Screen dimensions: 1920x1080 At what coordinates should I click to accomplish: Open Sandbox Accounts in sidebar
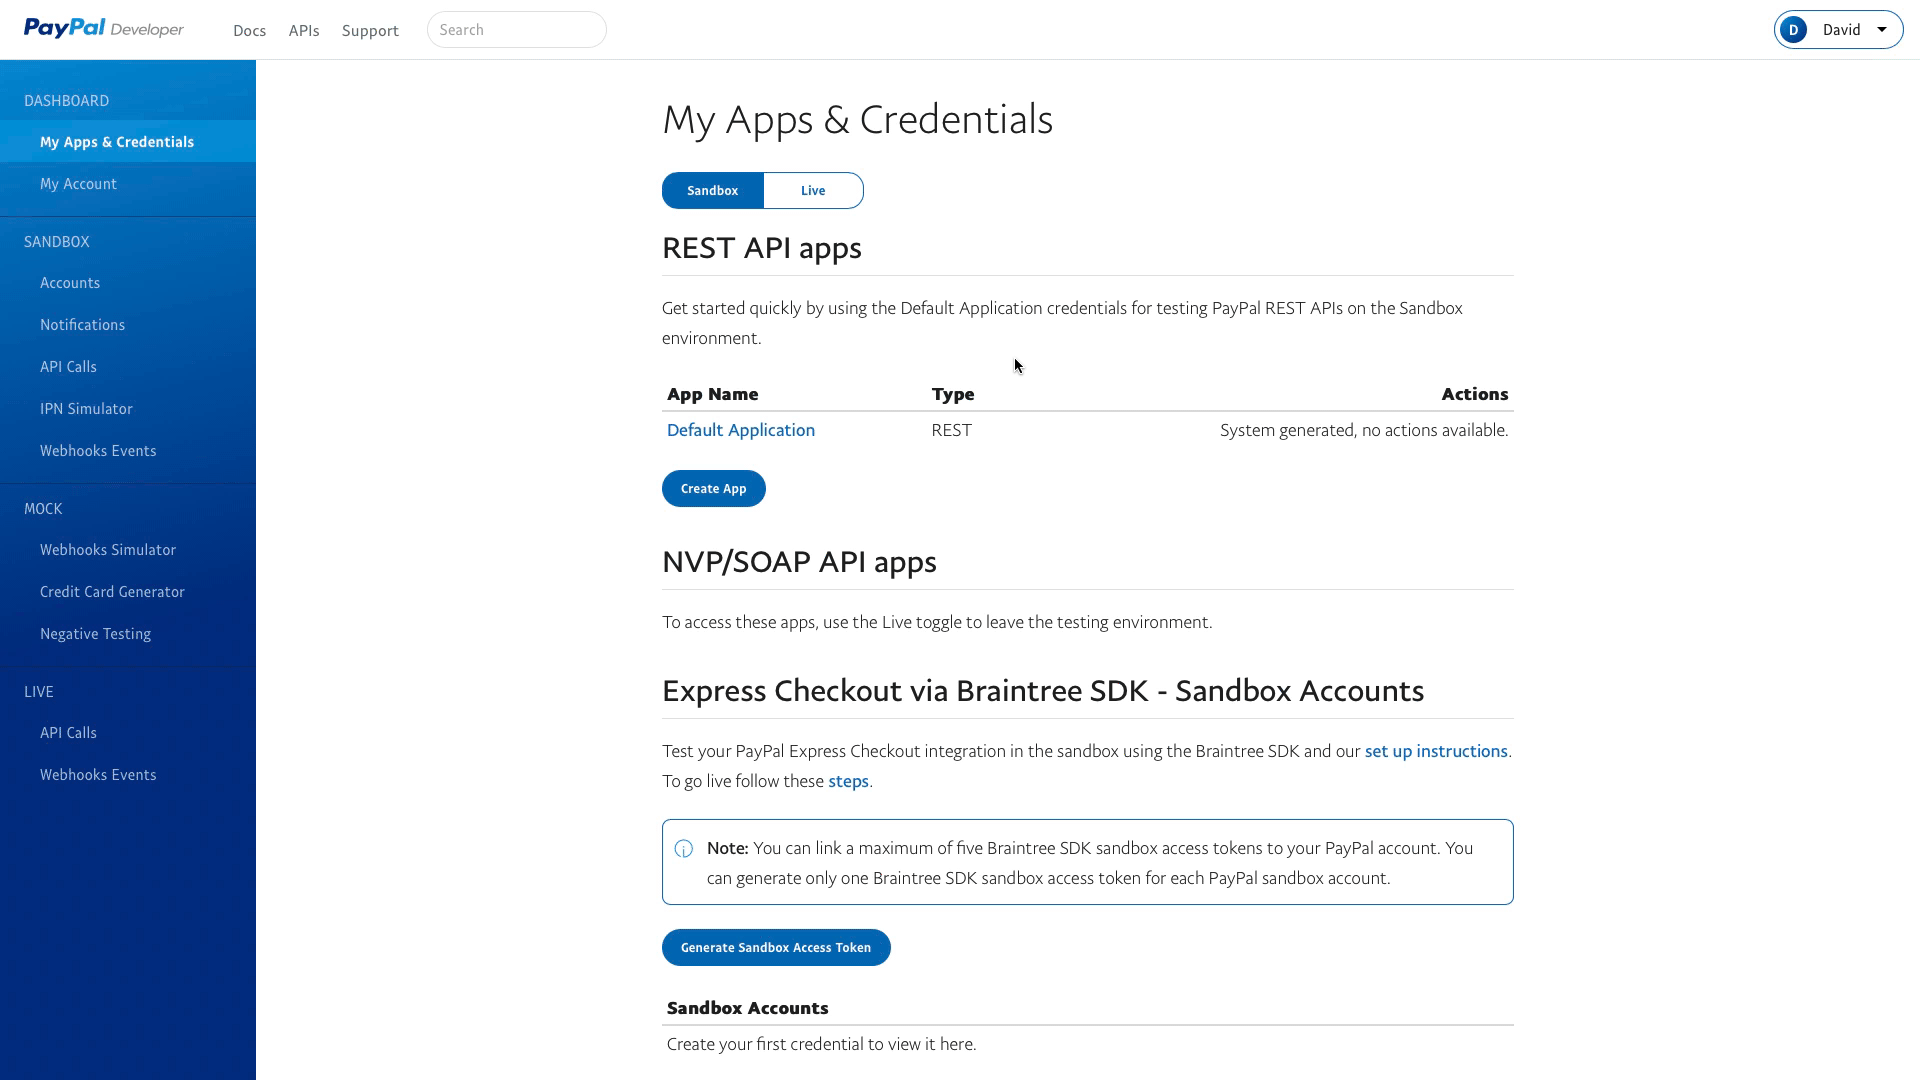(x=70, y=283)
